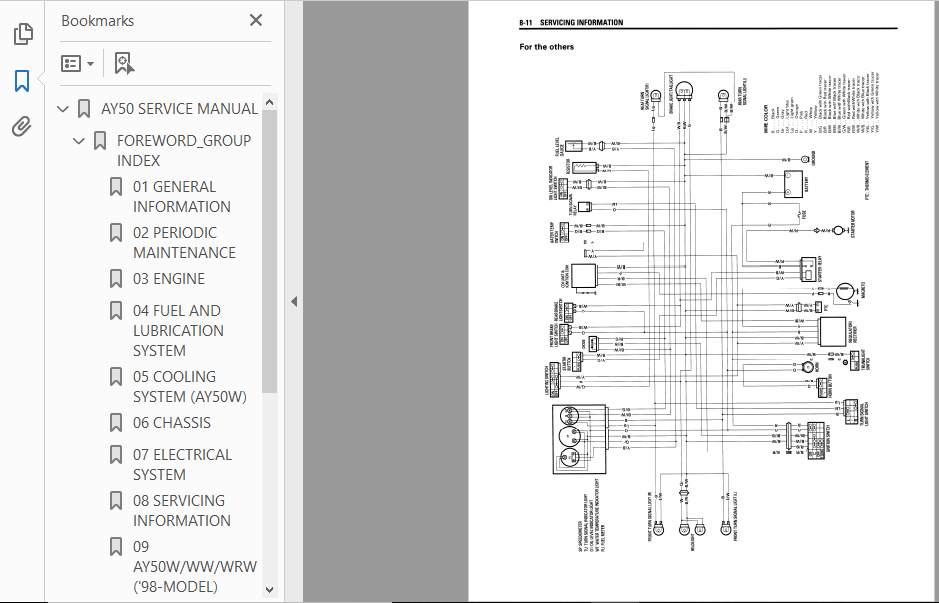
Task: Click the 'SERVICING INFORMATION' page header
Action: [x=581, y=23]
